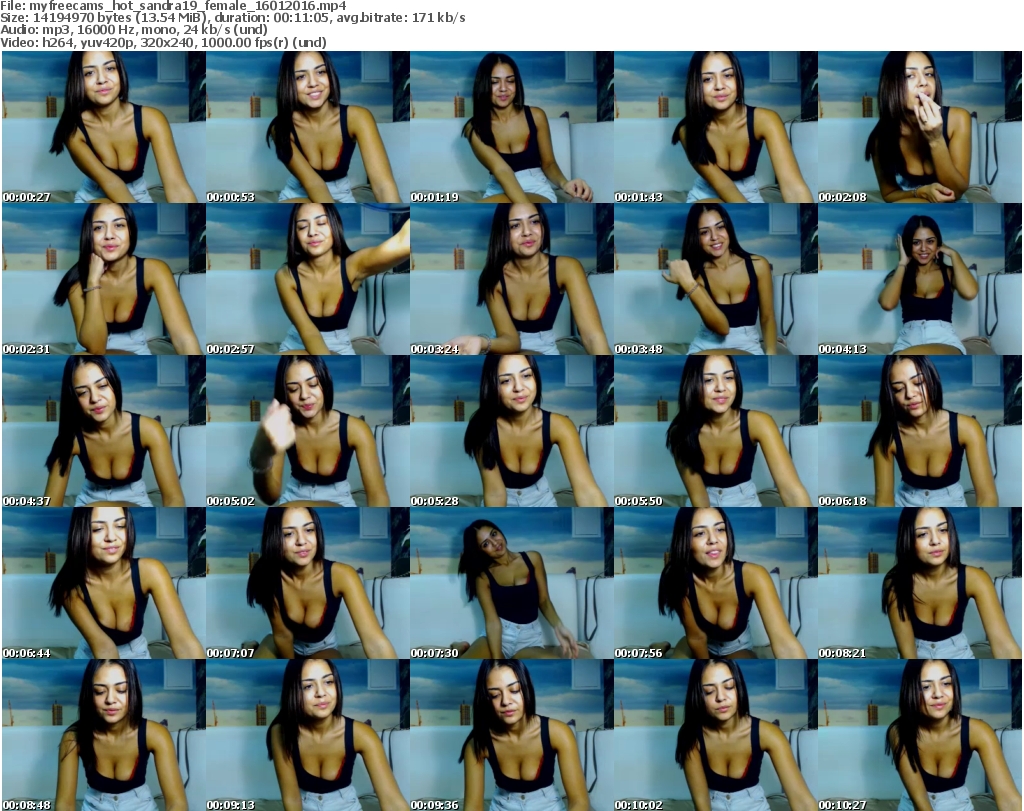Click the 'Audio: mp3, 16000 Hz' line
Viewport: 1024px width, 811px height.
coord(134,30)
